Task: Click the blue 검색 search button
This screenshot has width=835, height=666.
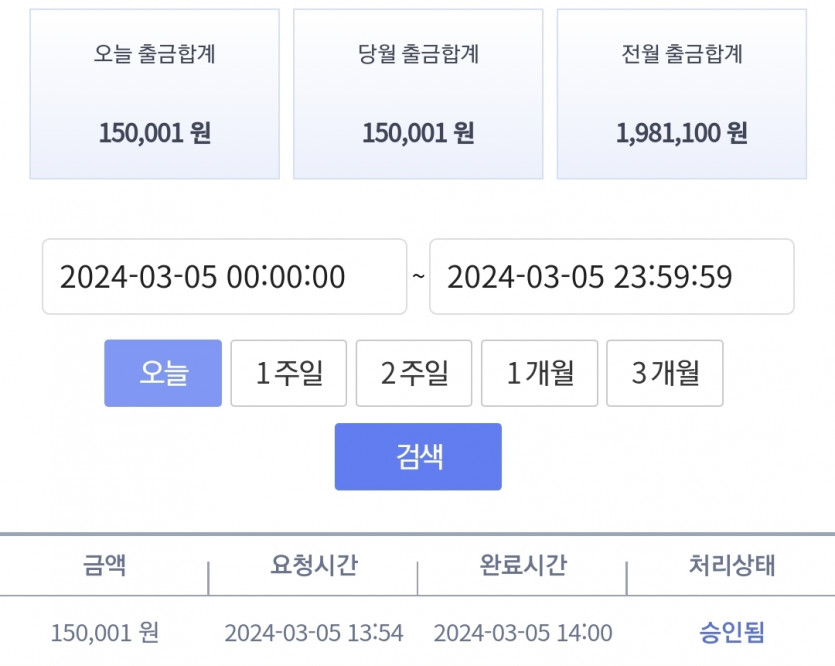Action: pos(418,457)
